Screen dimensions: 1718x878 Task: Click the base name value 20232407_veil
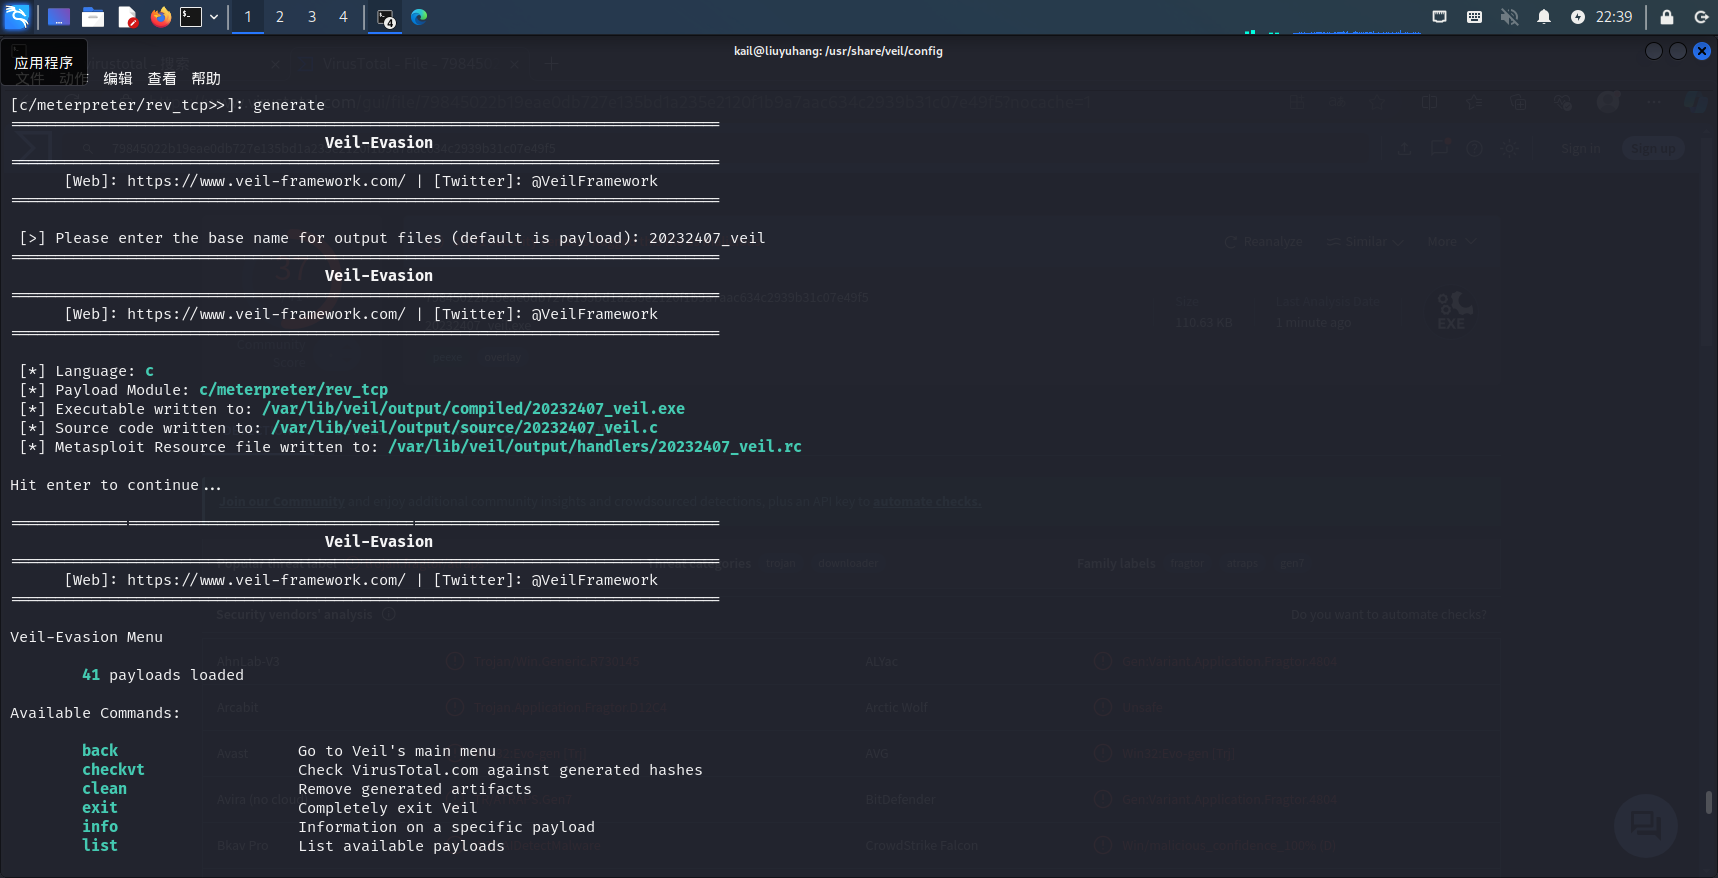click(x=707, y=238)
